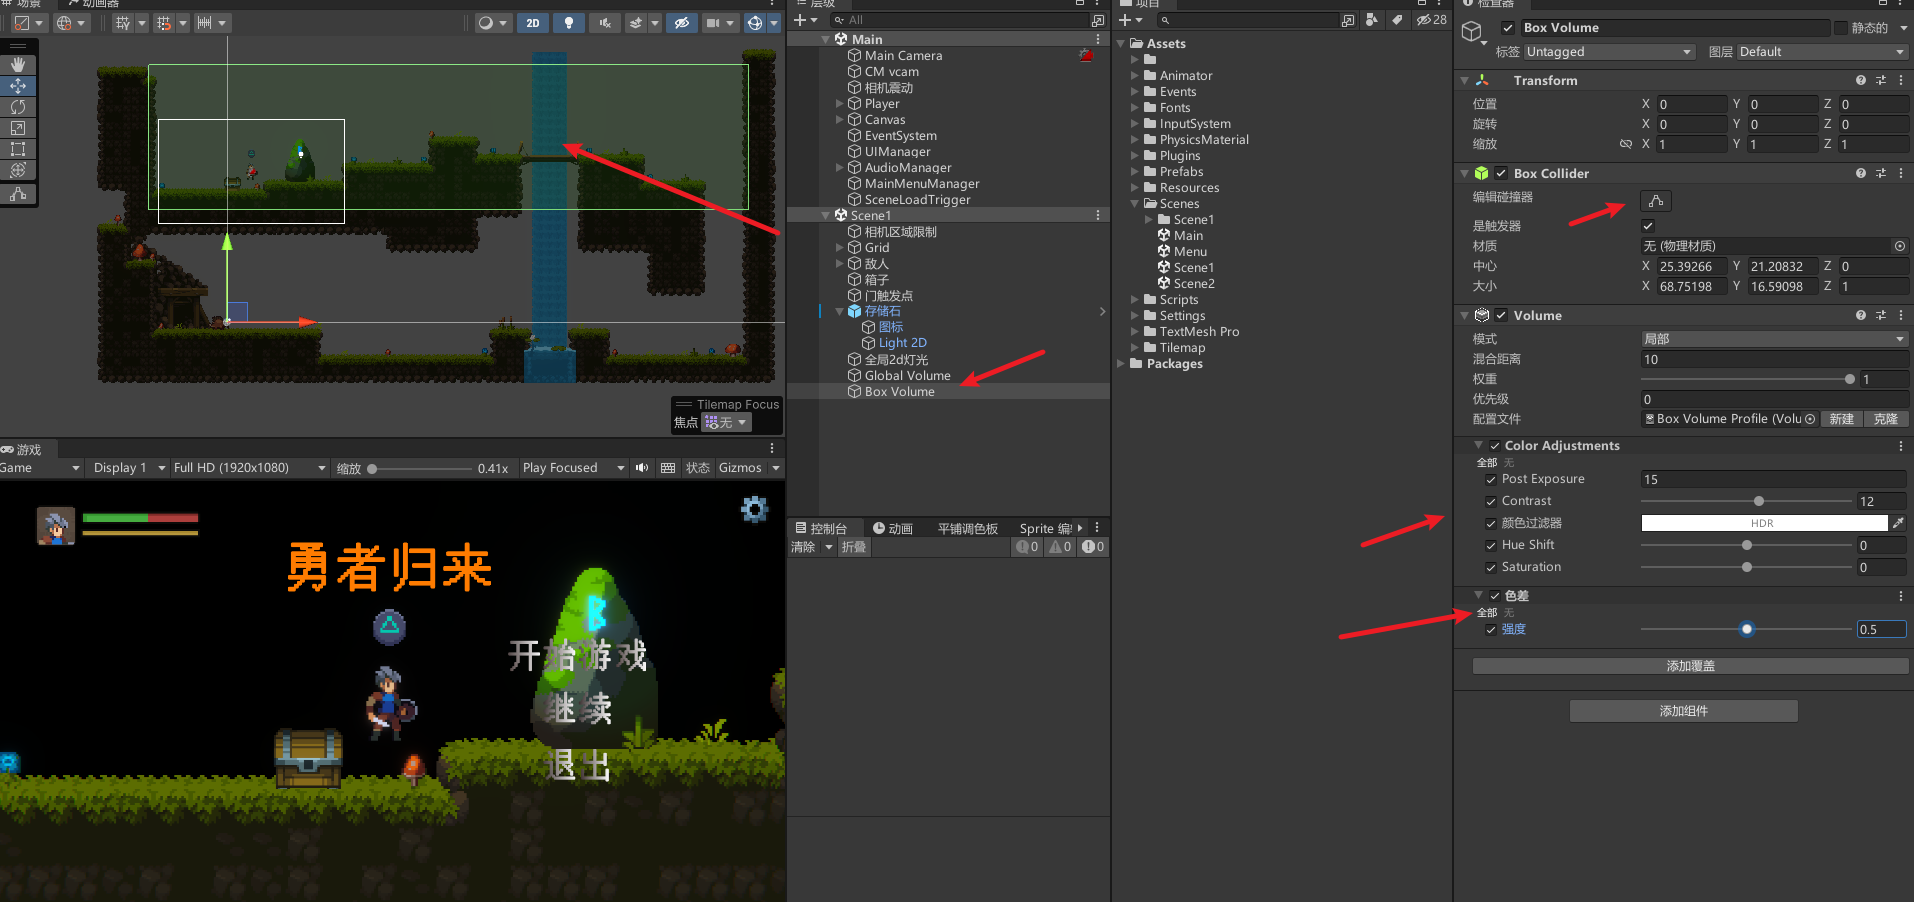The width and height of the screenshot is (1914, 902).
Task: Disable the Post Exposure override checkbox
Action: (x=1491, y=480)
